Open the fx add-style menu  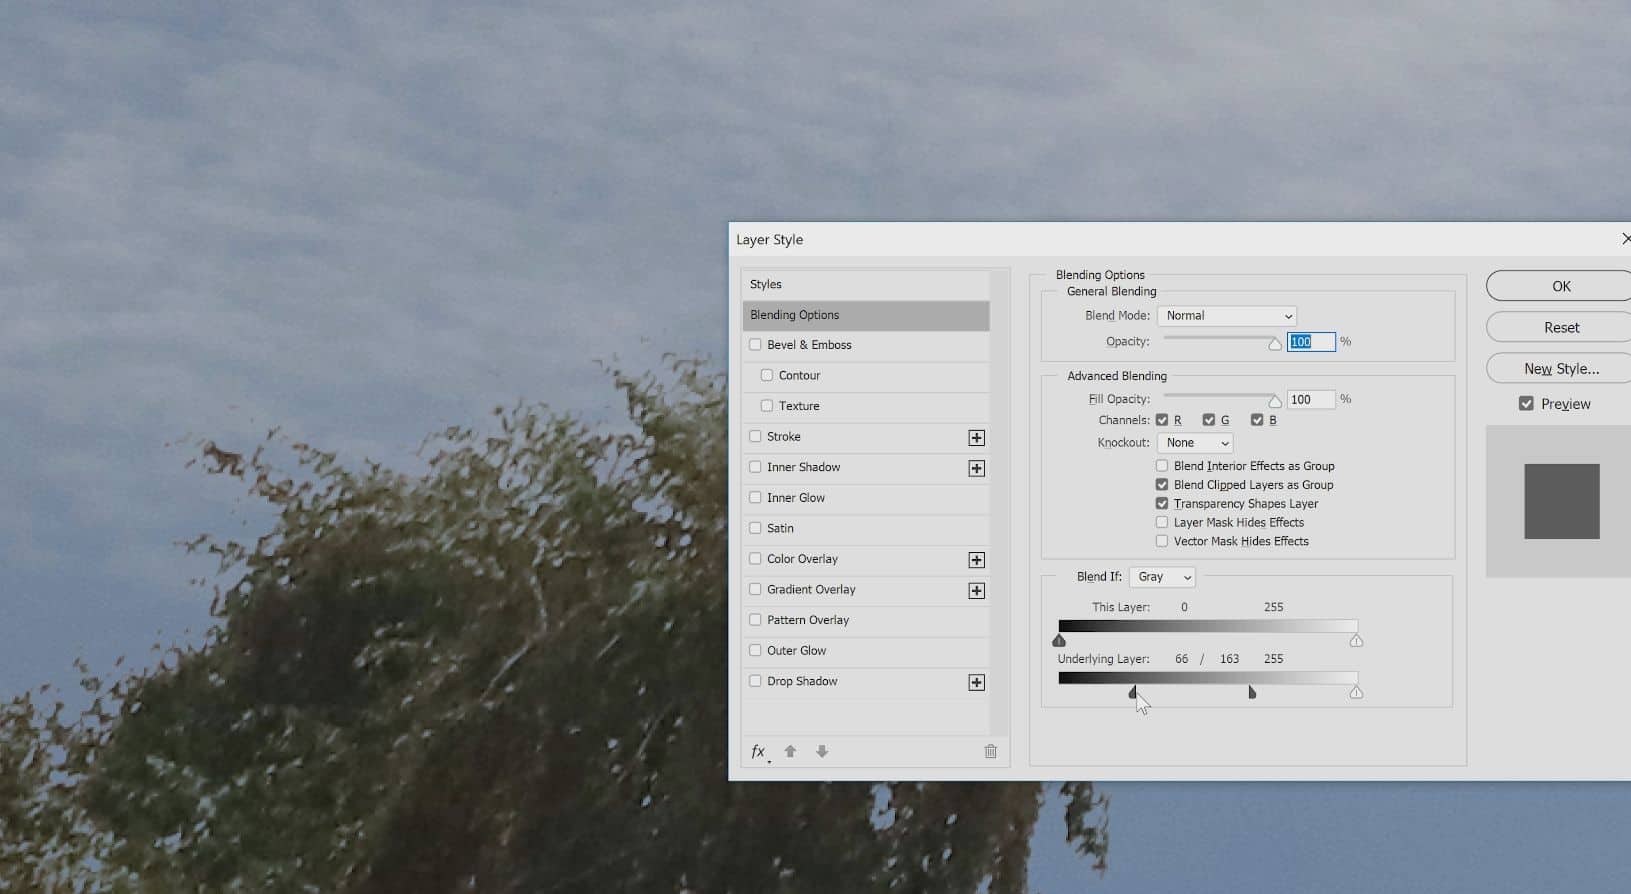pos(759,752)
